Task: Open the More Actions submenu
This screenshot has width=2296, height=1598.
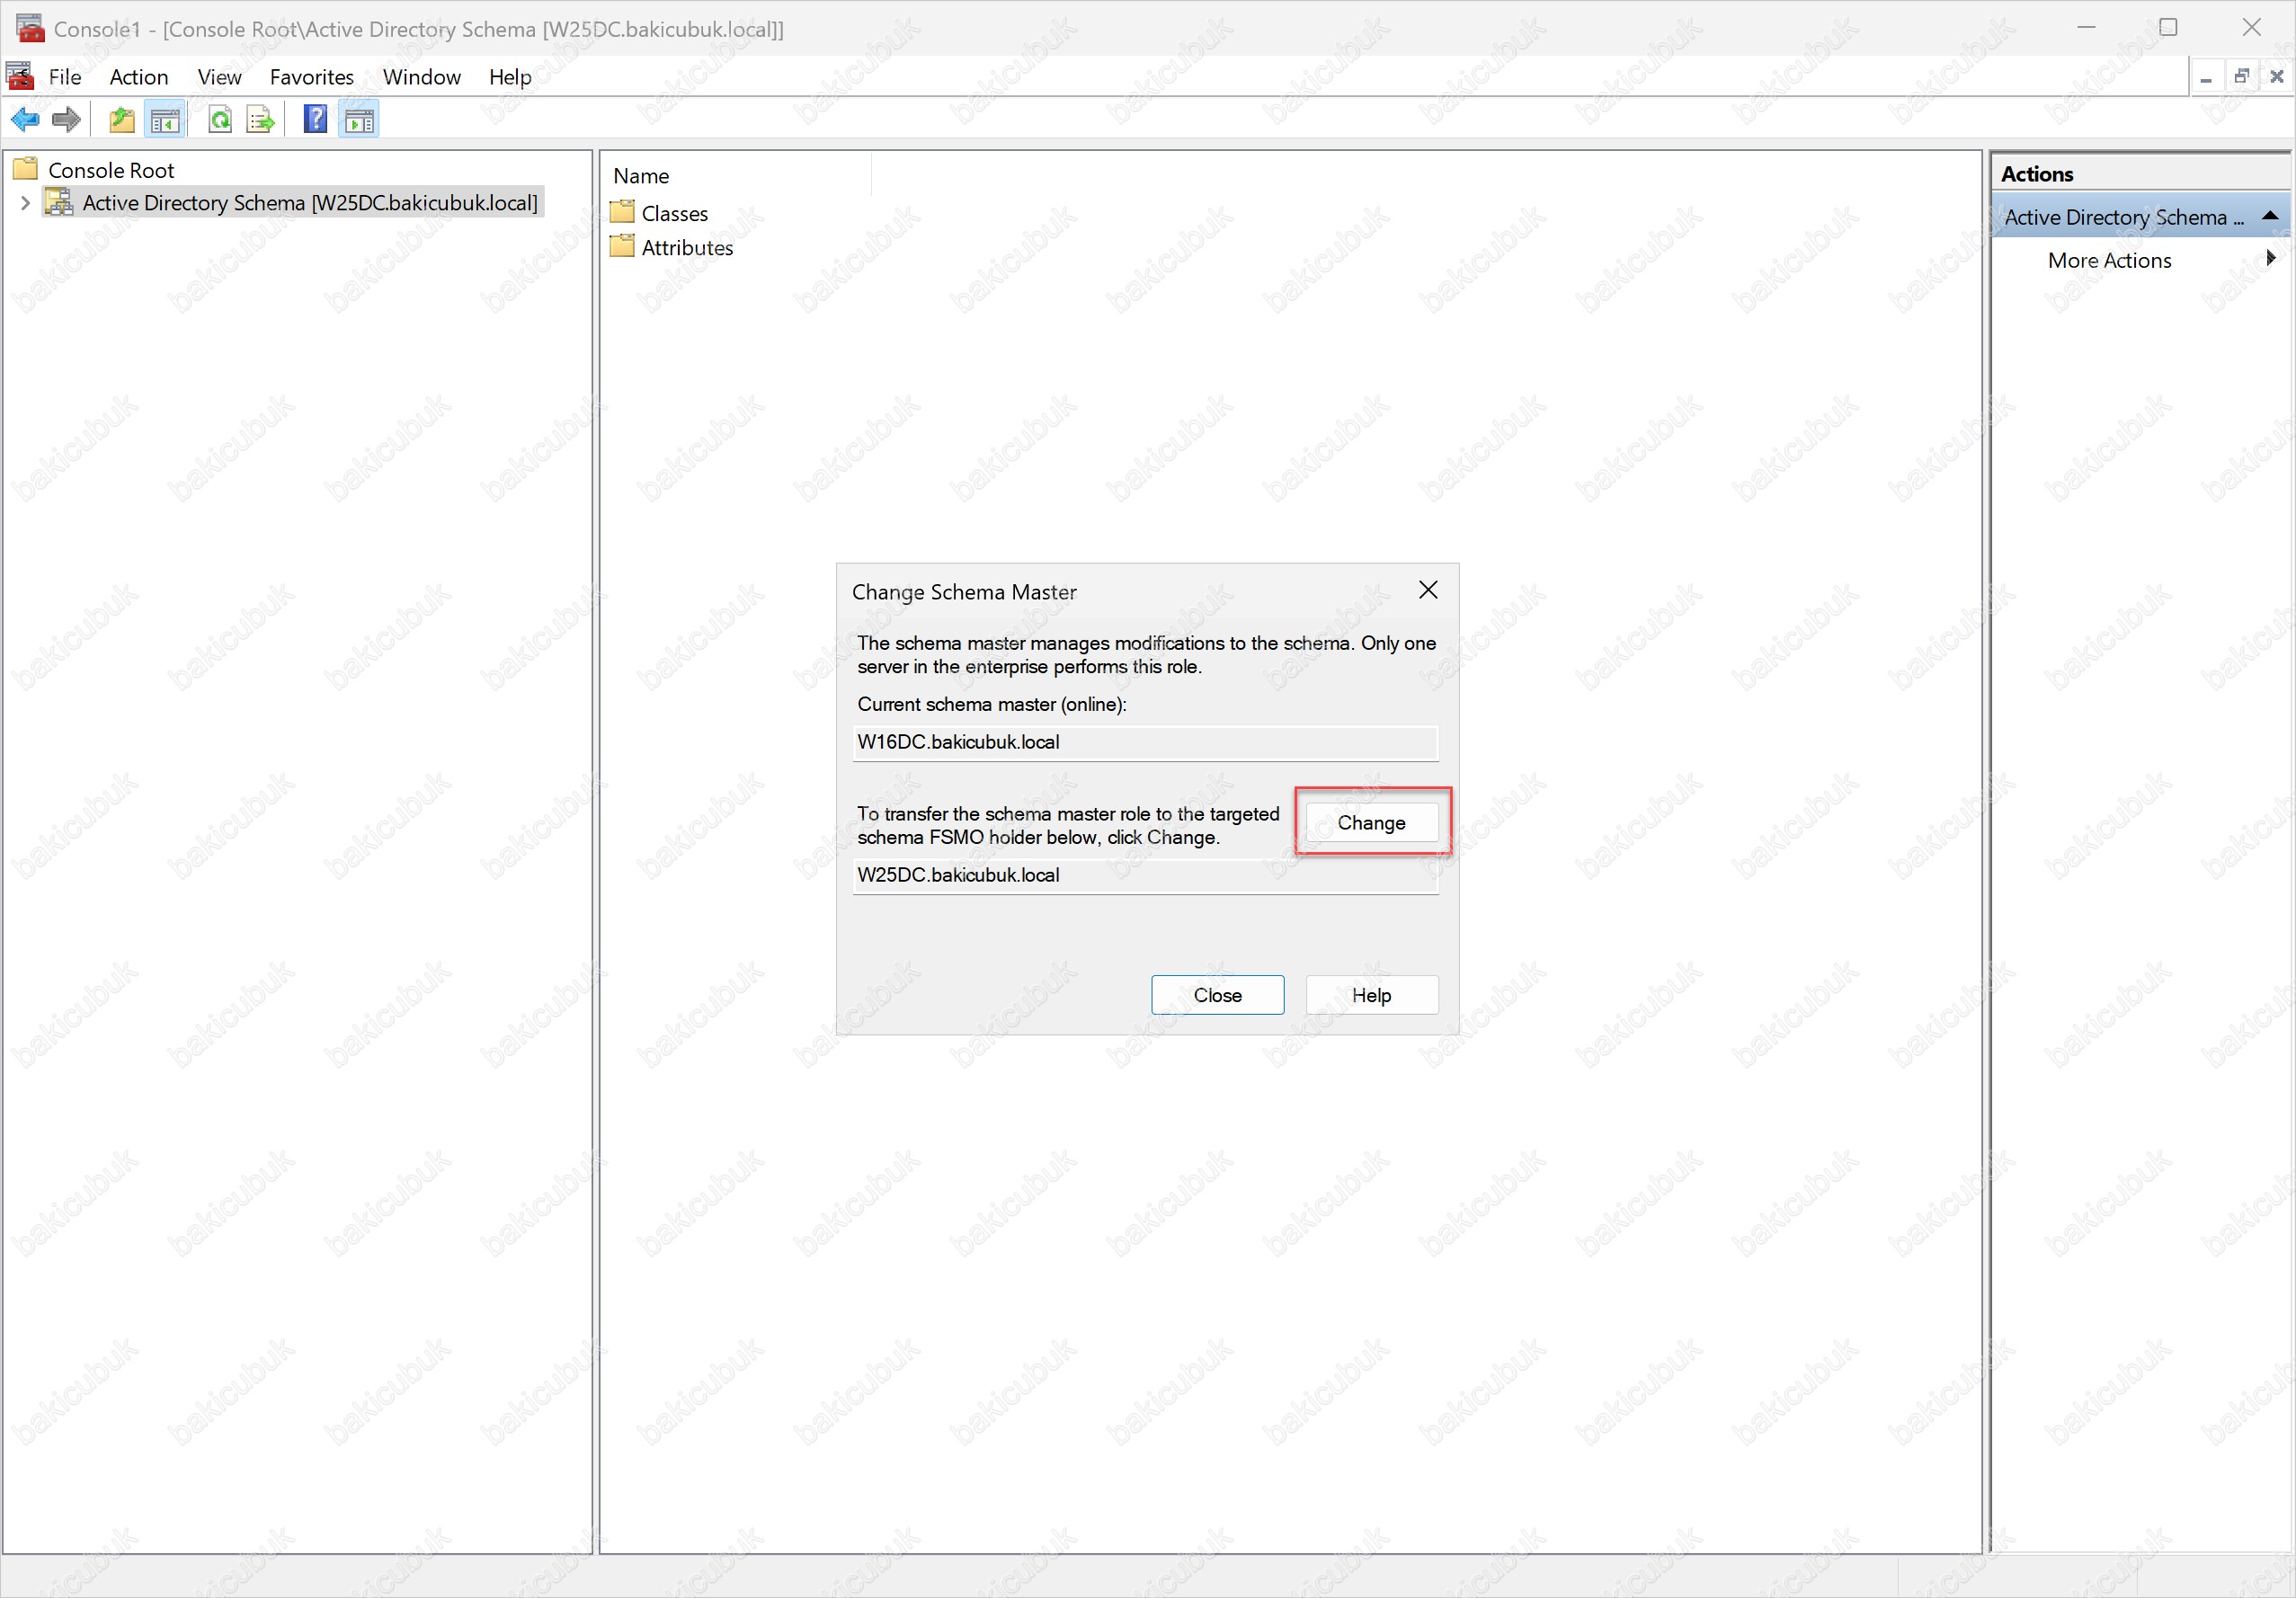Action: [x=2109, y=260]
